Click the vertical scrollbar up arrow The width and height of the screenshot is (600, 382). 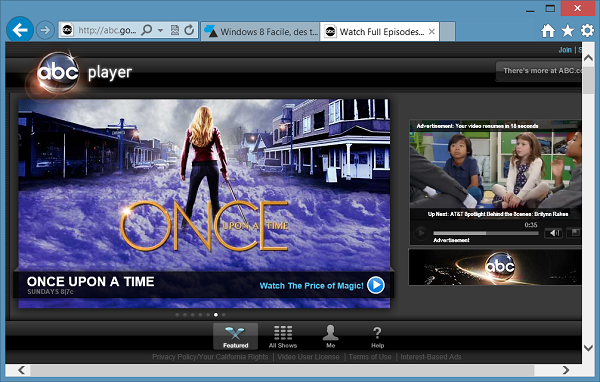(x=588, y=58)
